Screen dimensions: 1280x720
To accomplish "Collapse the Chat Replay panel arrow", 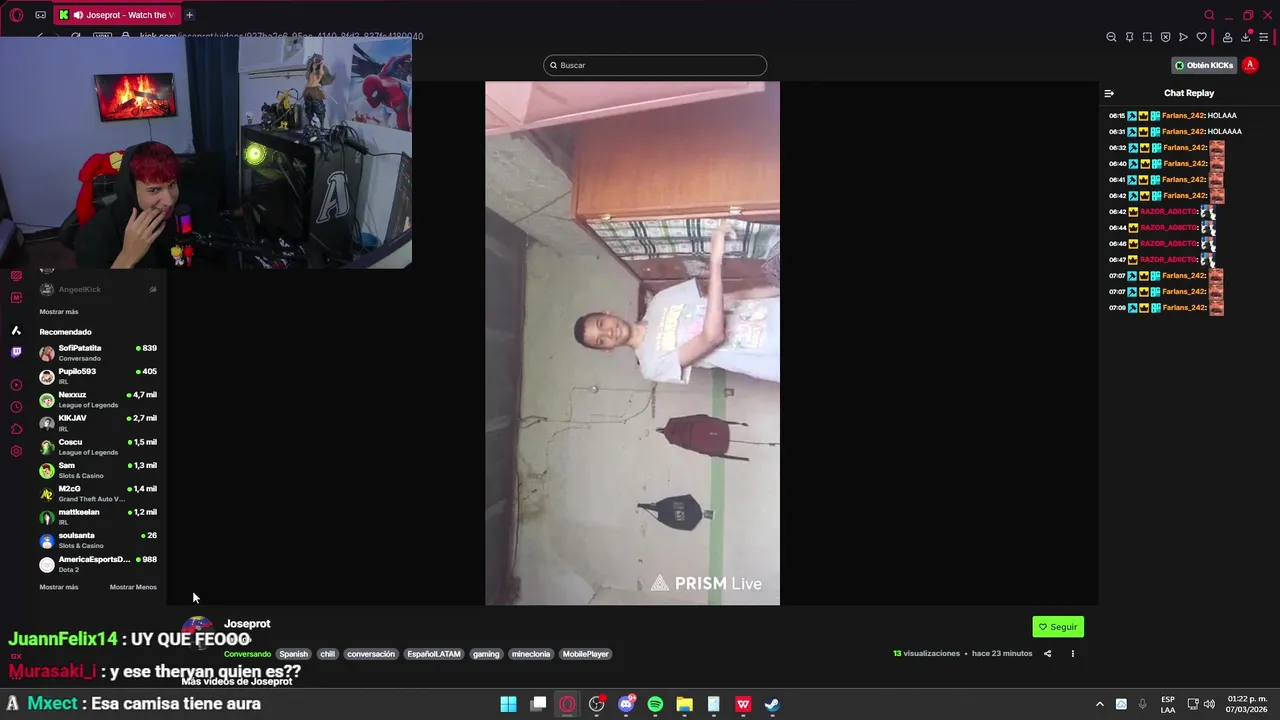I will pos(1109,93).
